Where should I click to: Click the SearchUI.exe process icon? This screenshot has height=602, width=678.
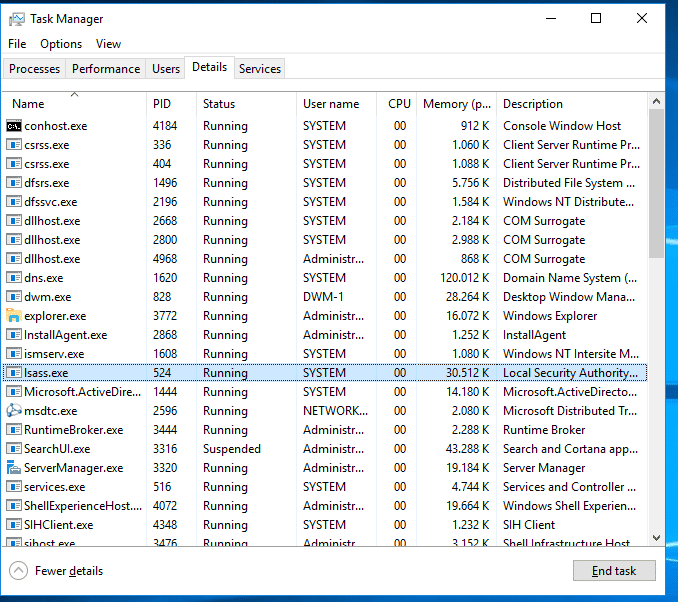pos(14,449)
